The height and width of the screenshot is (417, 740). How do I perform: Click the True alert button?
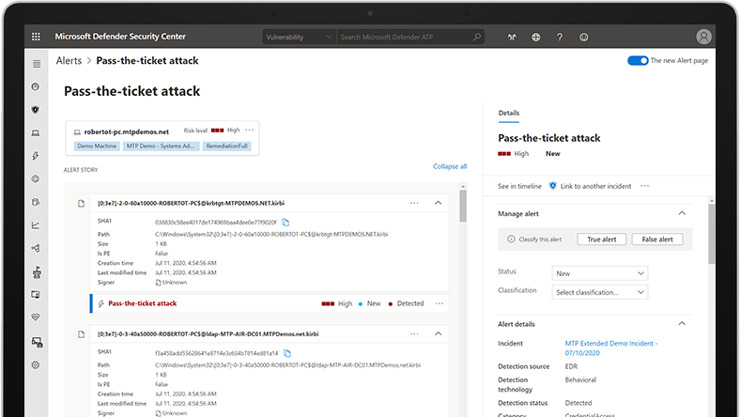pos(602,239)
